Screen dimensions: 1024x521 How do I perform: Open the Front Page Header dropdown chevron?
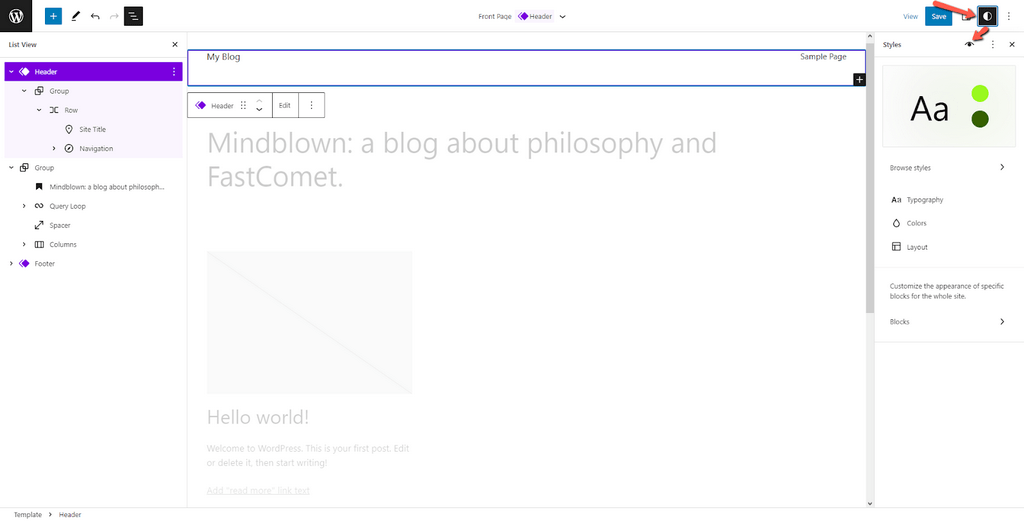563,17
